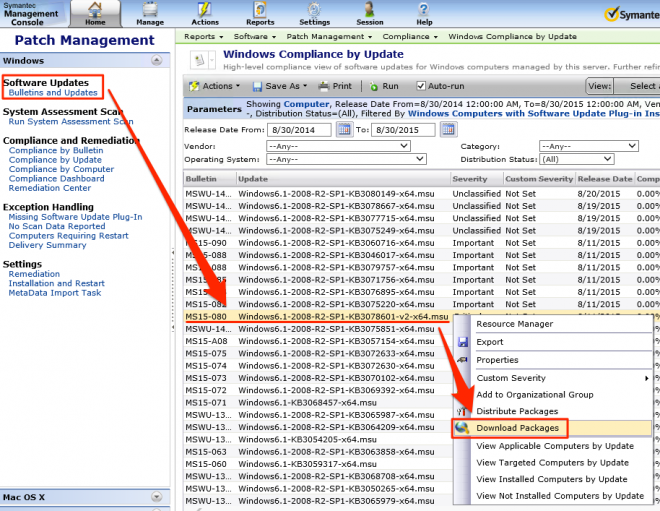Sort by the Update column header

pos(343,179)
